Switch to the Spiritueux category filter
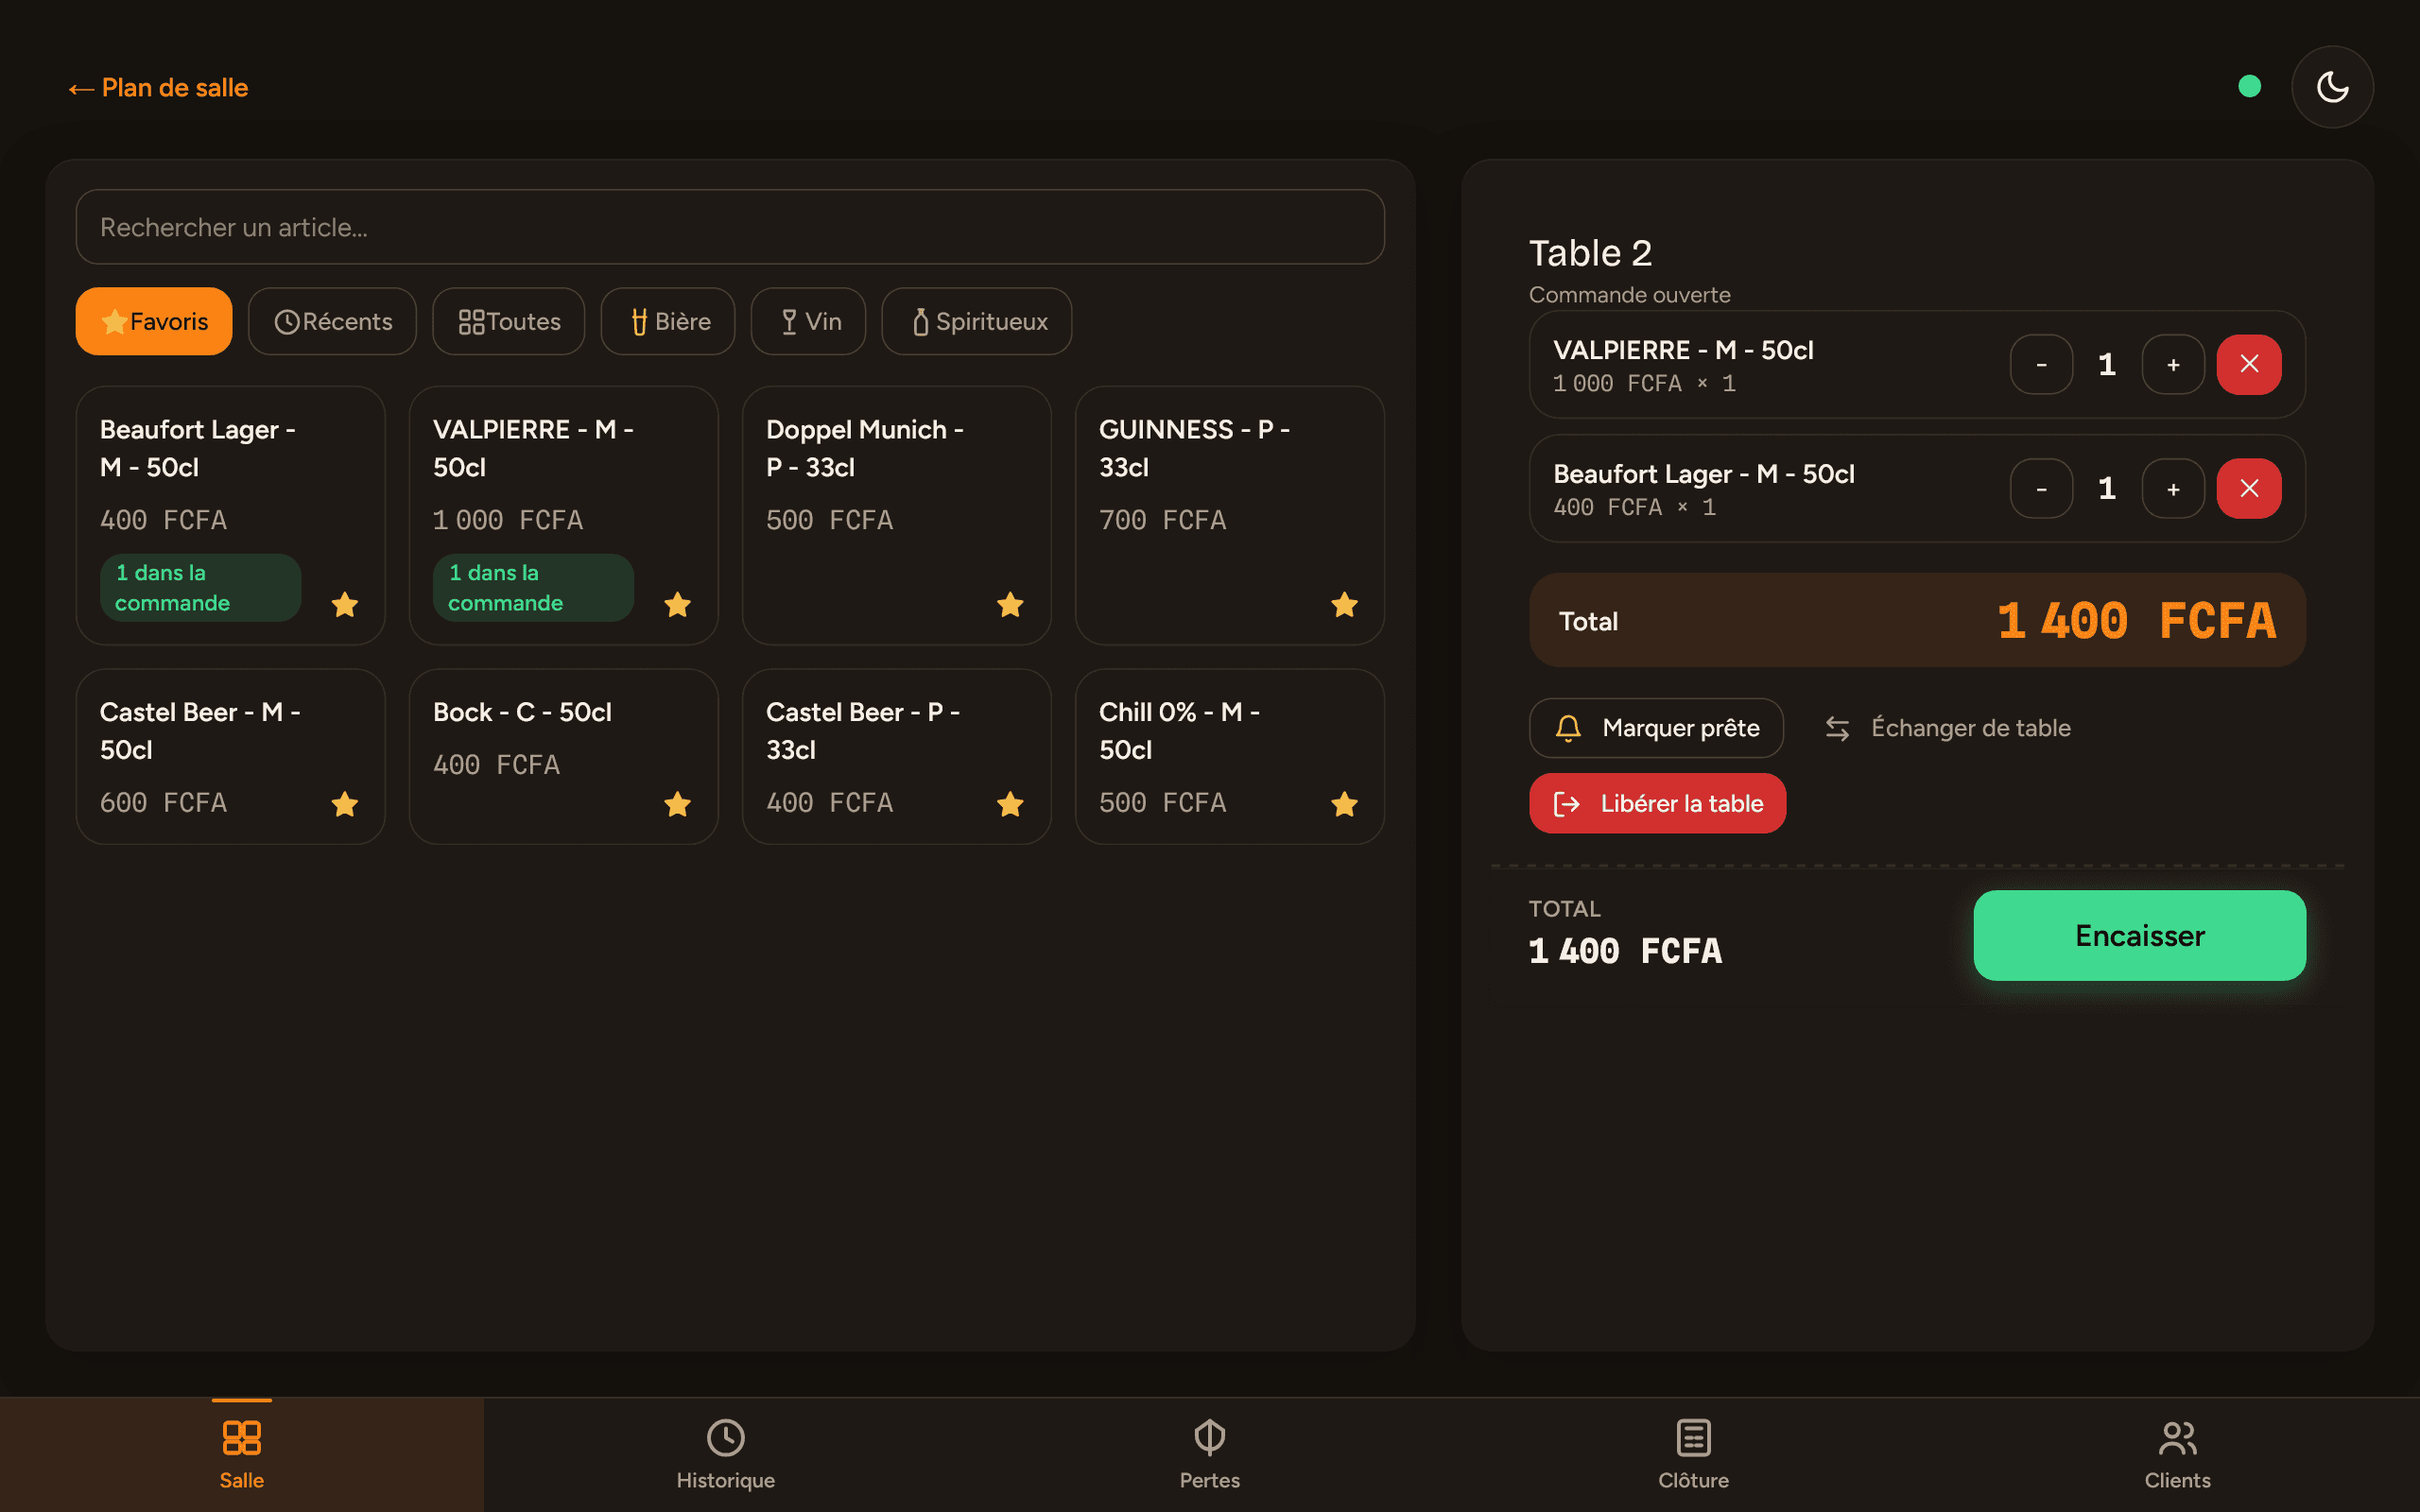Image resolution: width=2420 pixels, height=1512 pixels. pos(977,321)
